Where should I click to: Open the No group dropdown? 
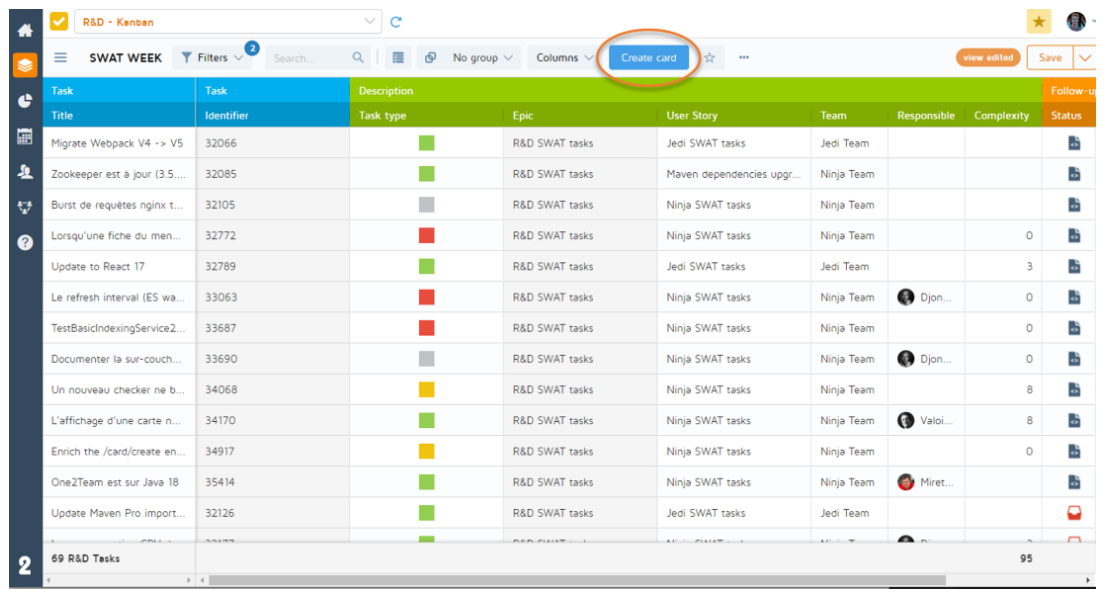pos(482,58)
